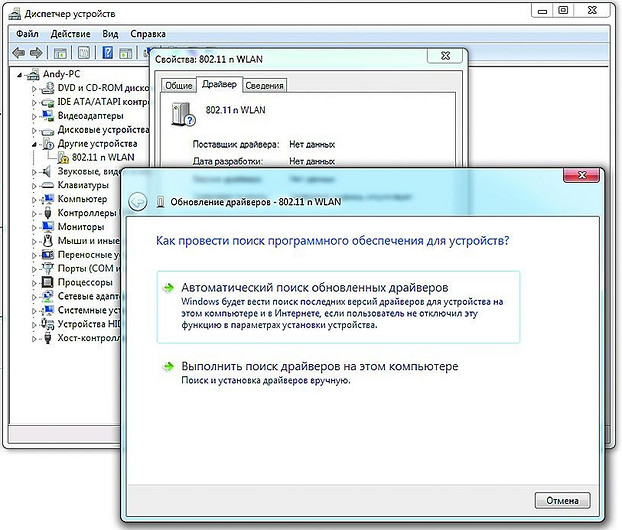
Task: Switch to the Общие tab
Action: [178, 85]
